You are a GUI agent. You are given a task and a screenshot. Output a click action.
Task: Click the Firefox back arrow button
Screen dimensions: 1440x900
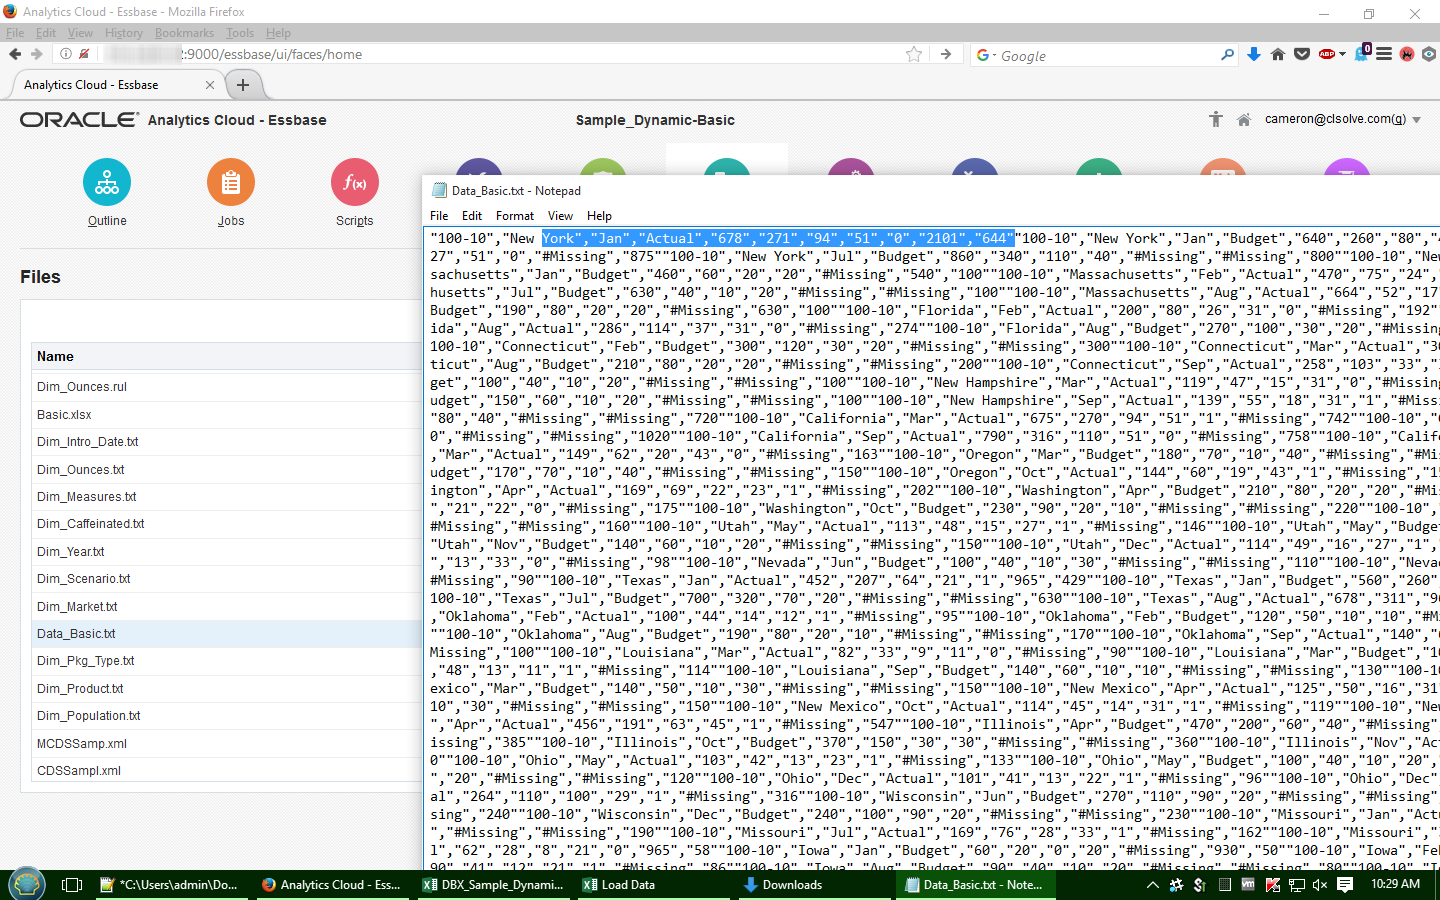tap(15, 54)
